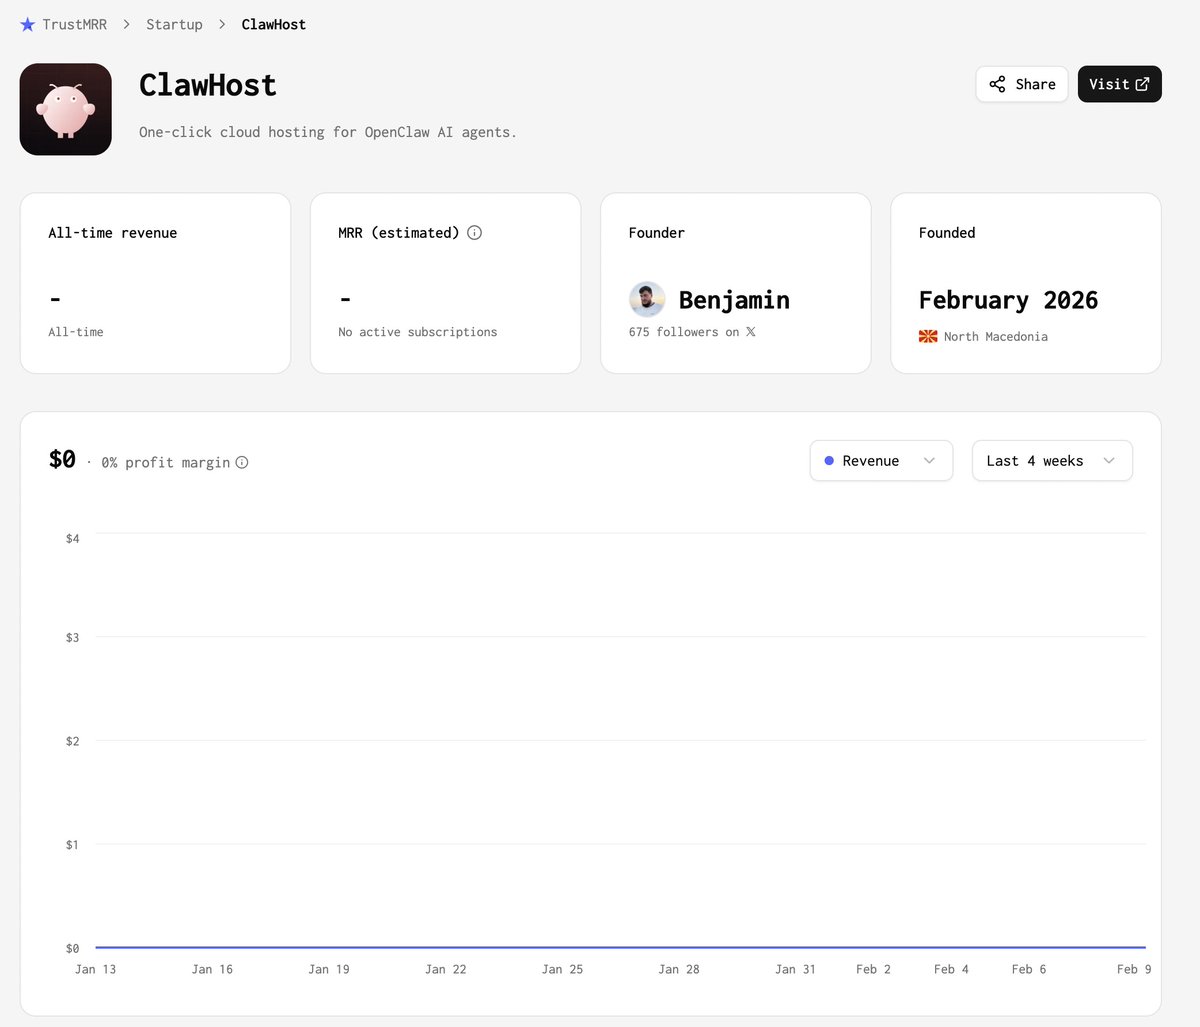Open the MRR estimated info icon

pos(475,233)
